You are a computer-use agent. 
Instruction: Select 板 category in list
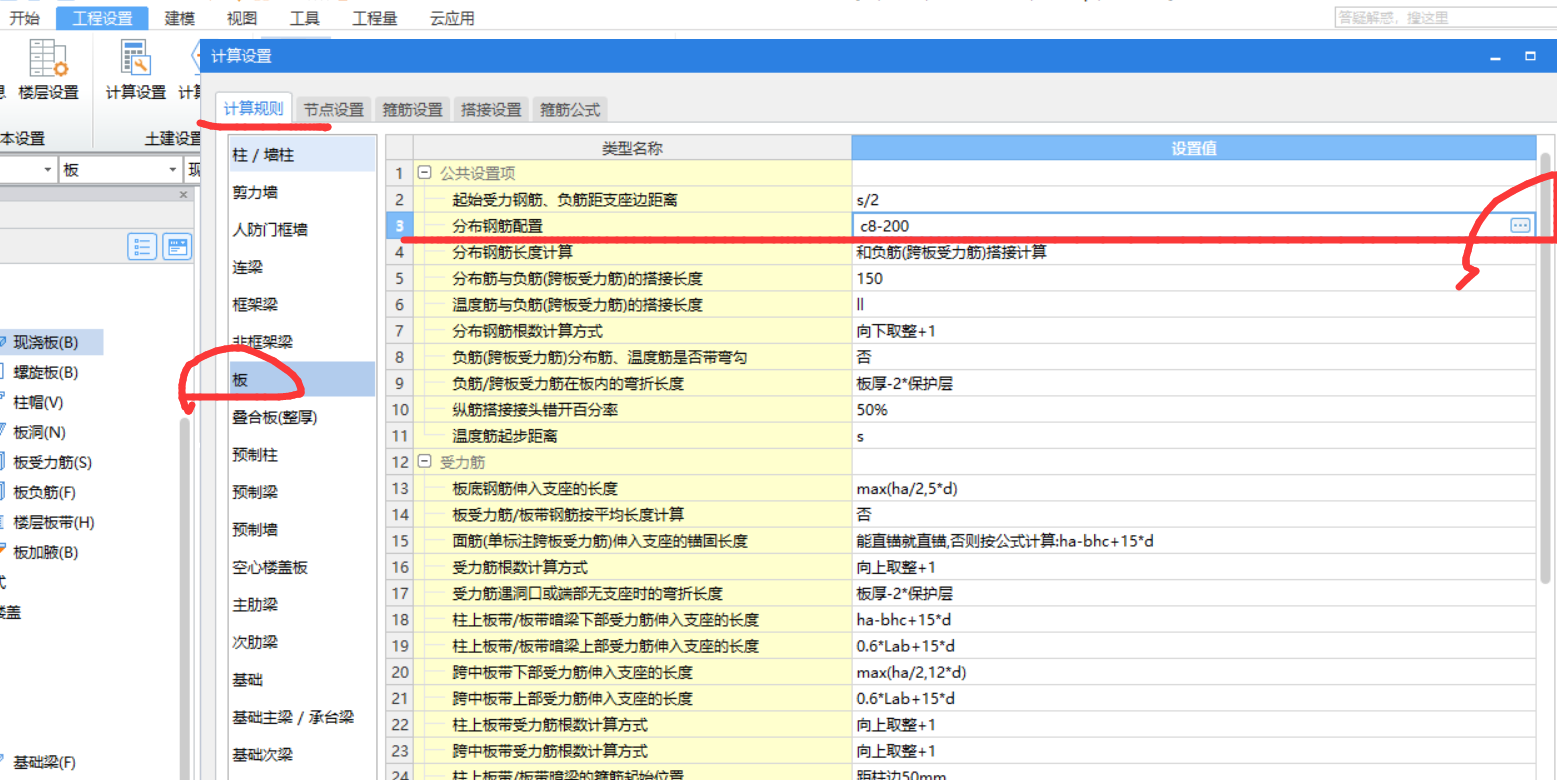pyautogui.click(x=301, y=379)
